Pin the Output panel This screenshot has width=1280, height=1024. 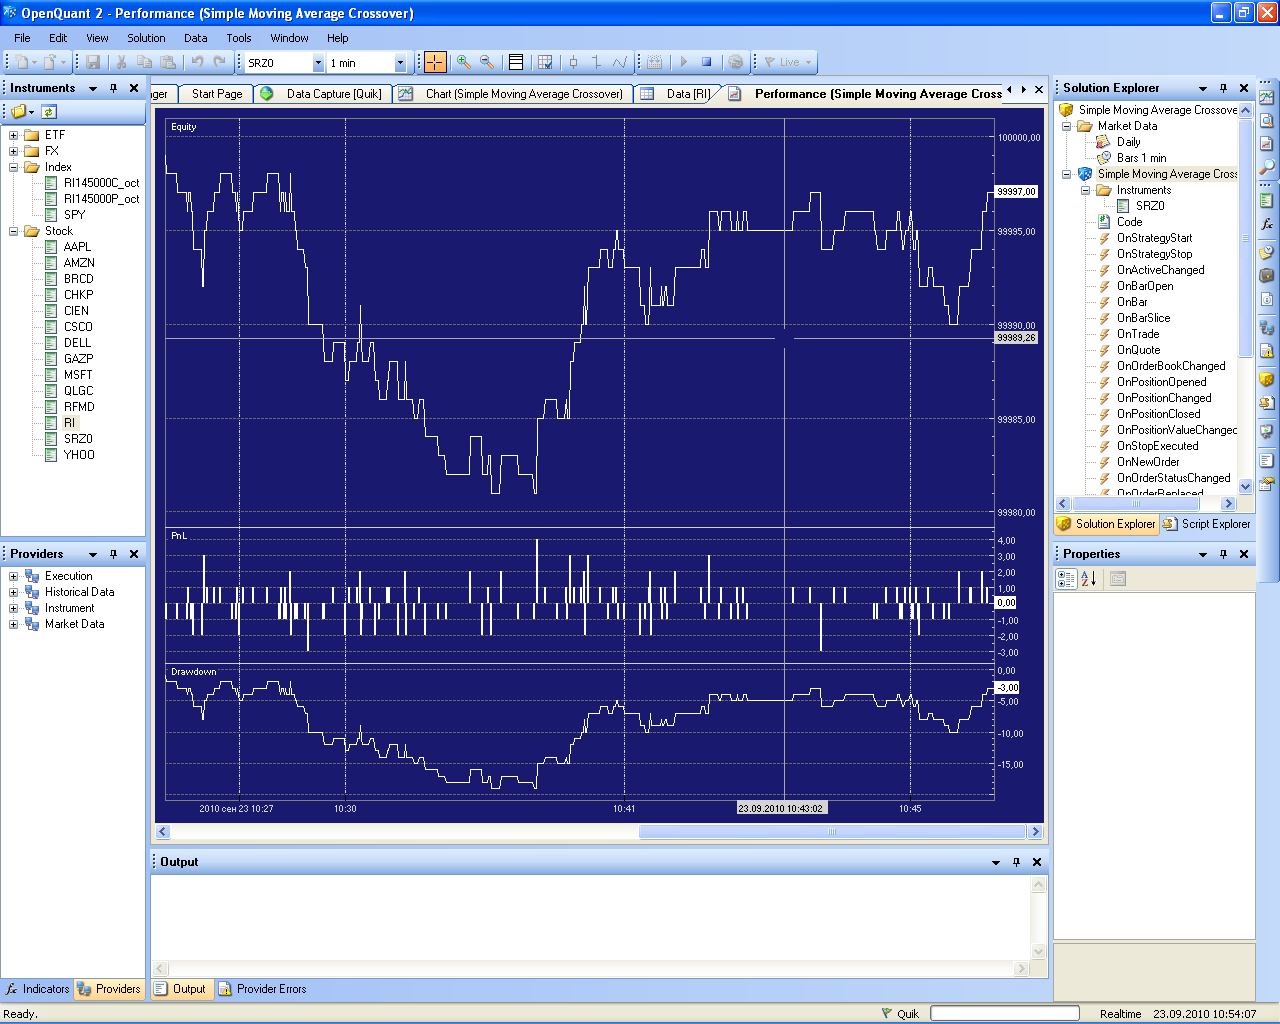point(1016,862)
